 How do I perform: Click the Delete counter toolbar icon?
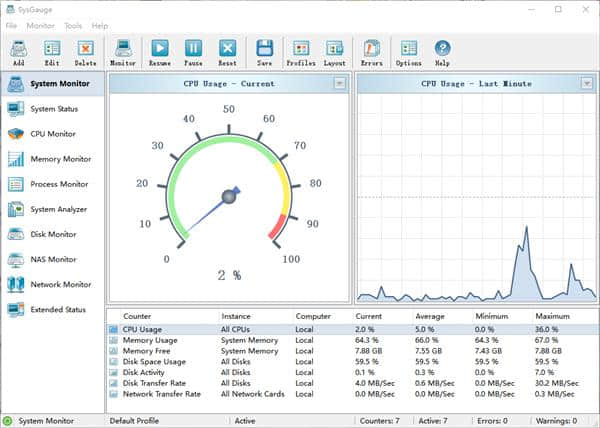tap(86, 50)
